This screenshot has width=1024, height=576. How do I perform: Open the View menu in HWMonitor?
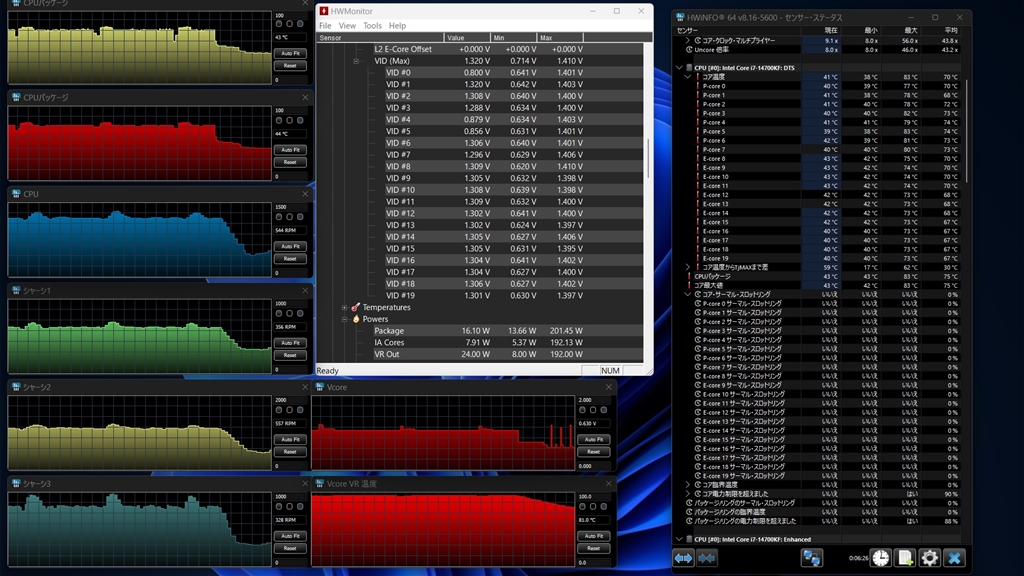347,25
